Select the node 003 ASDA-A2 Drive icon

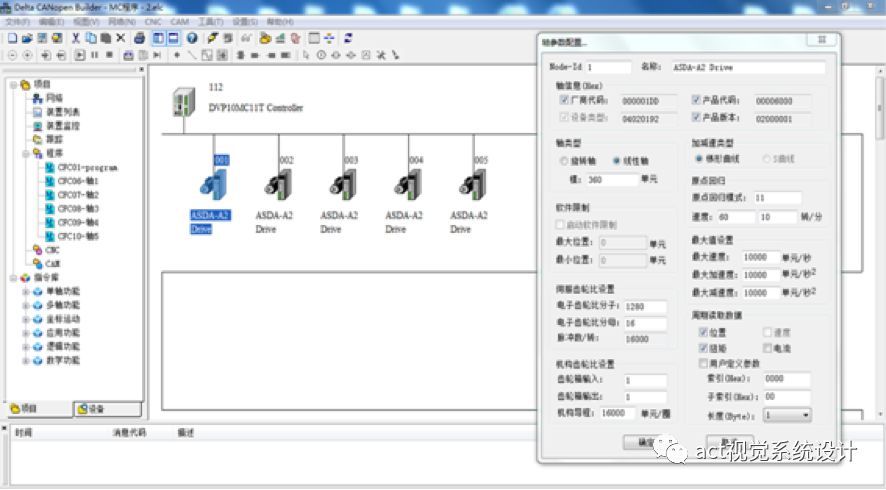(343, 185)
